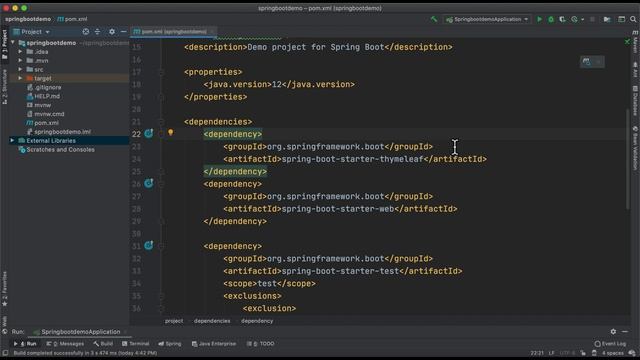
Task: Click the Build Project hammer icon
Action: (x=433, y=19)
